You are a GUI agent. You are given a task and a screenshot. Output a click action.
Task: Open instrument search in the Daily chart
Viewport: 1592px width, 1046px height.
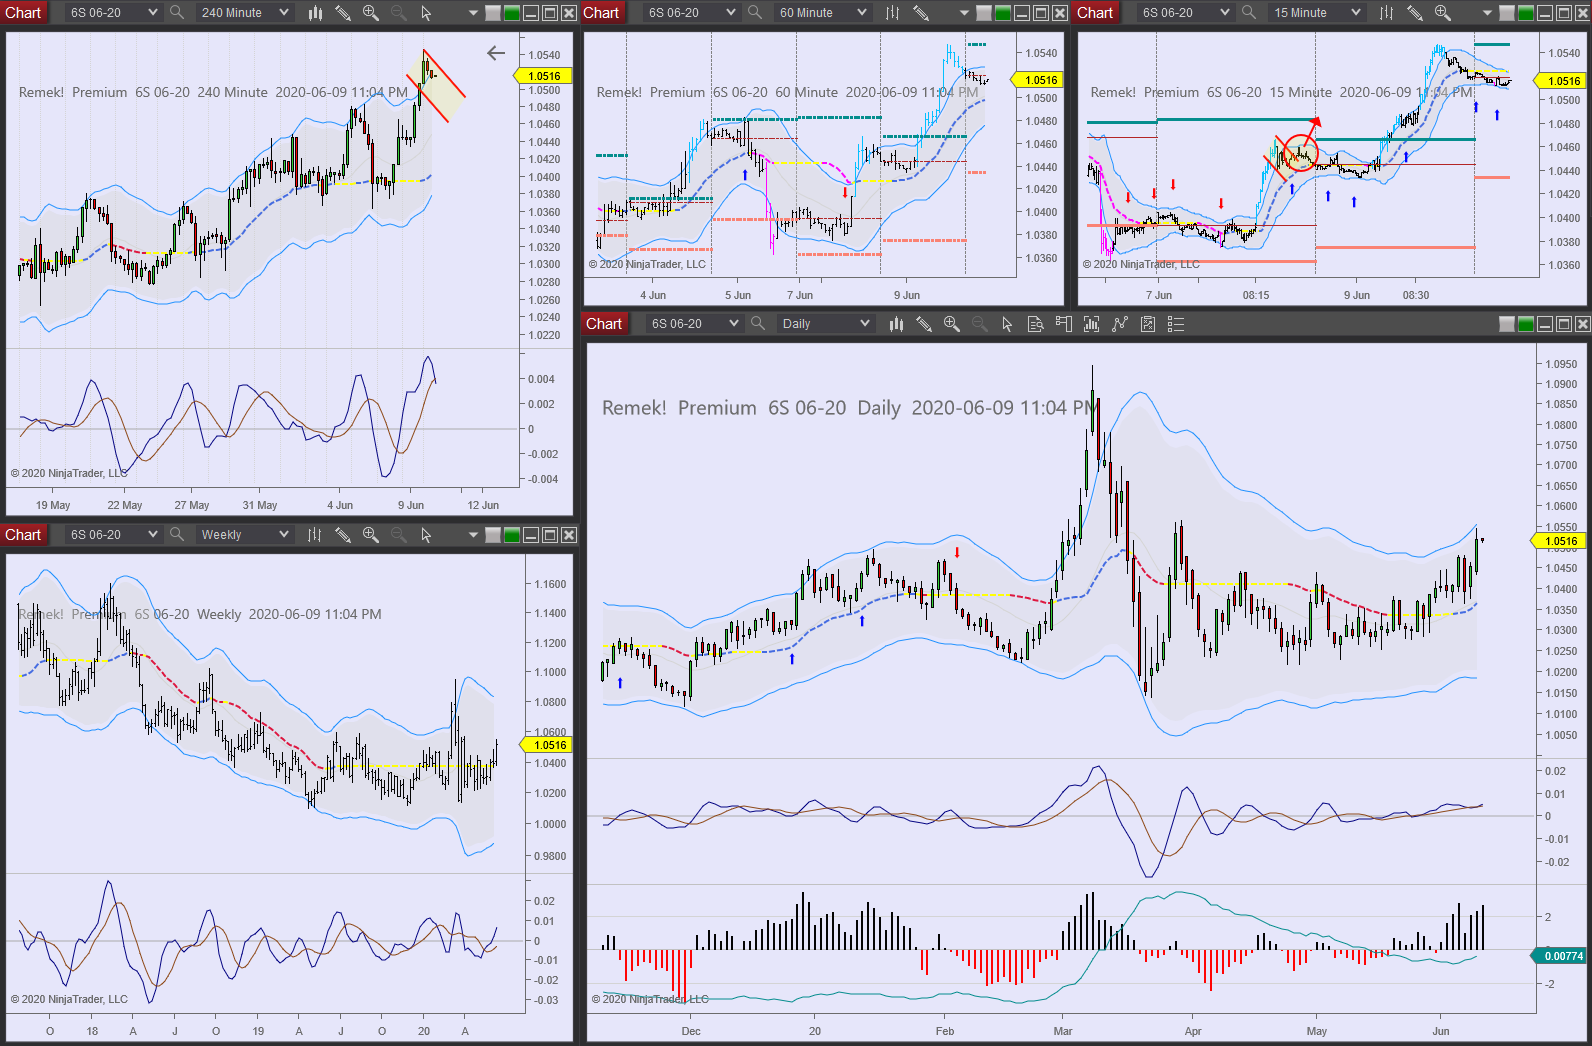tap(758, 324)
